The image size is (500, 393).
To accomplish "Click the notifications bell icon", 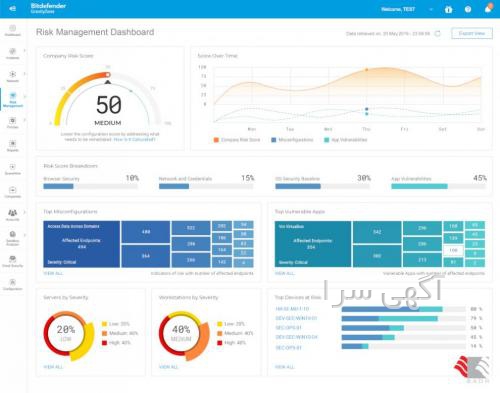I will pyautogui.click(x=488, y=9).
